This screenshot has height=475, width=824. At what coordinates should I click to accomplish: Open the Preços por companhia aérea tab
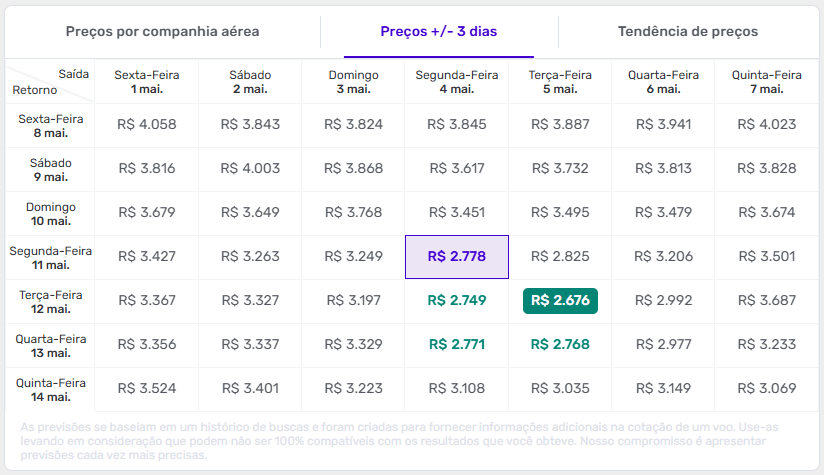click(x=162, y=31)
